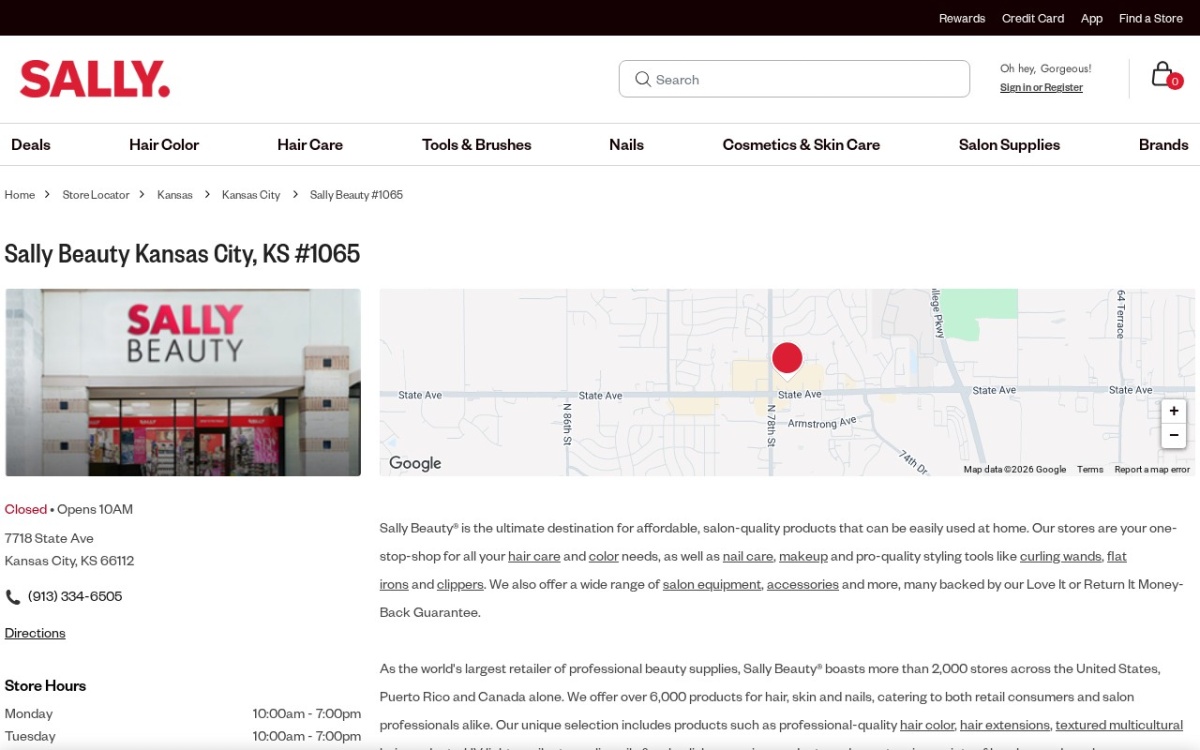Go to Kansas City breadcrumb
Screen dimensions: 1200x750
251,195
